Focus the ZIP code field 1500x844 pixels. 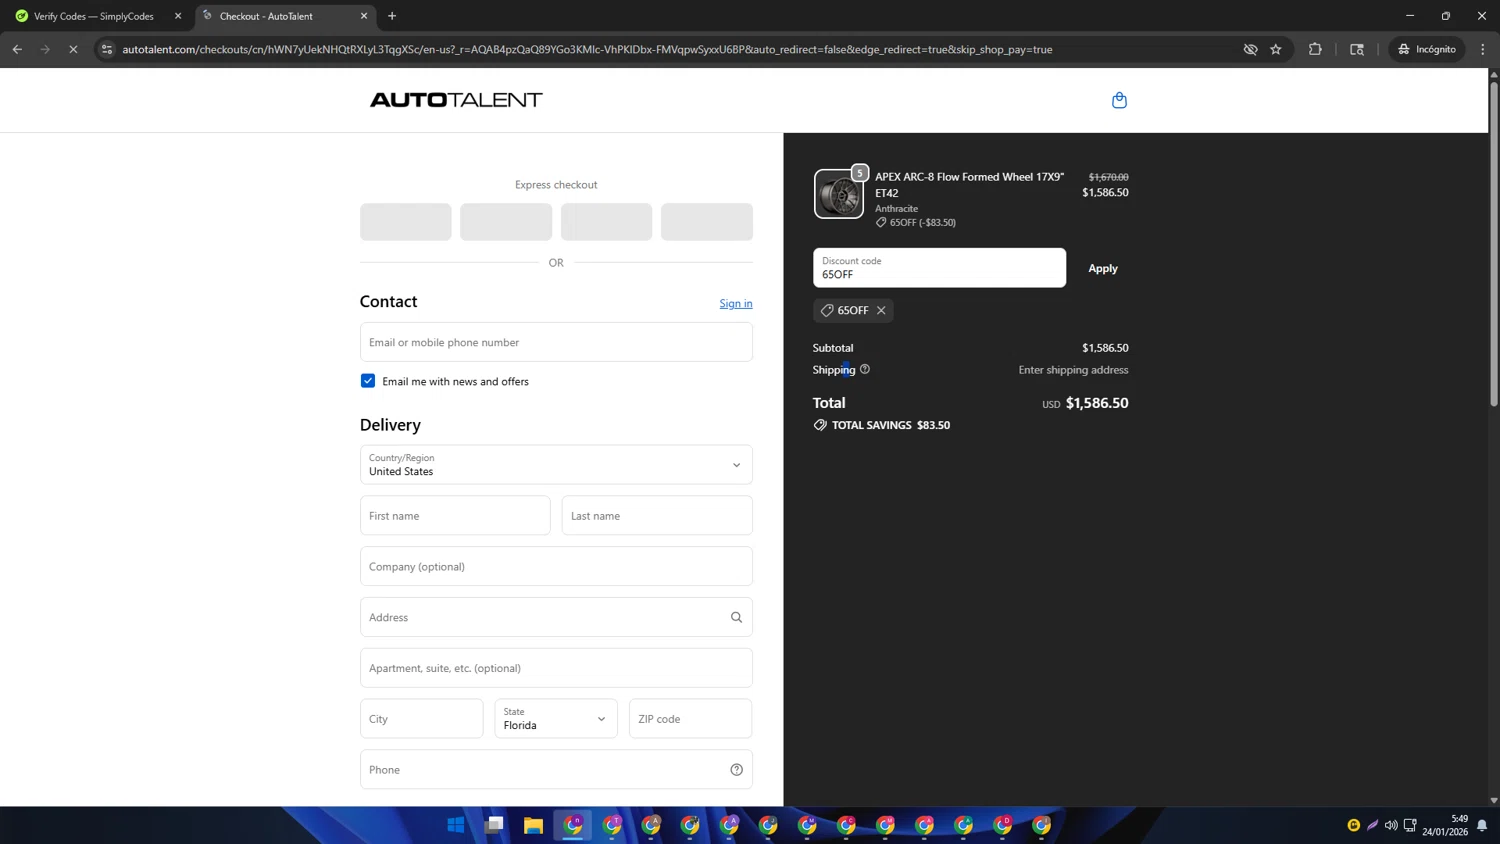point(690,718)
